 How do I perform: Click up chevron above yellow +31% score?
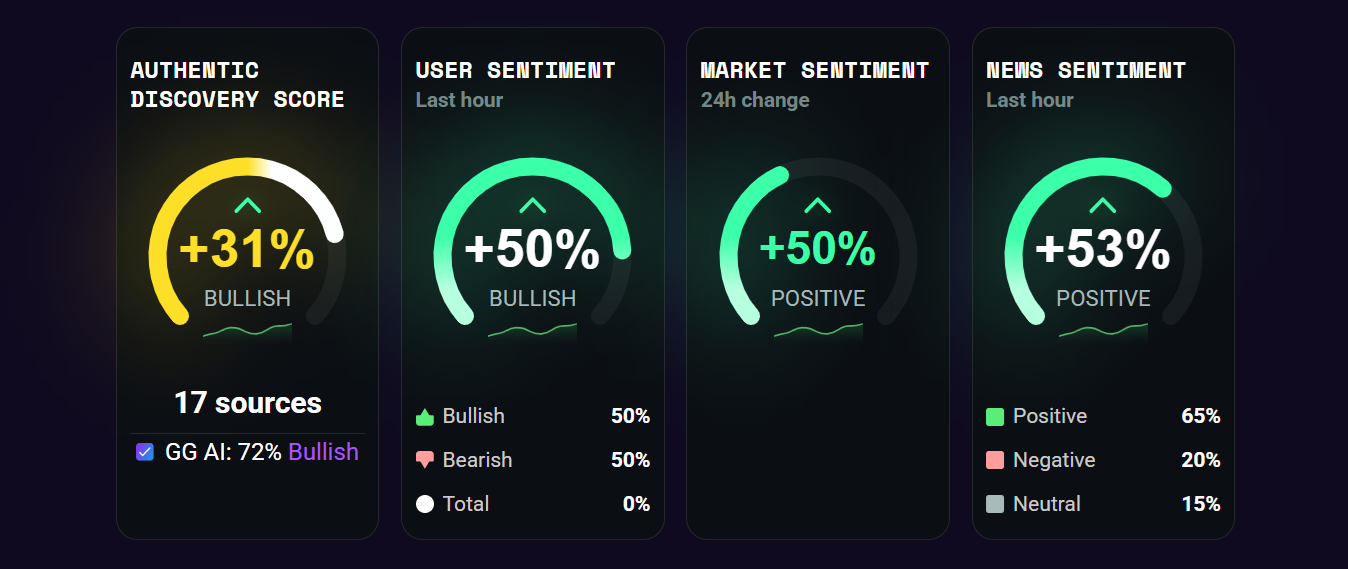coord(247,206)
